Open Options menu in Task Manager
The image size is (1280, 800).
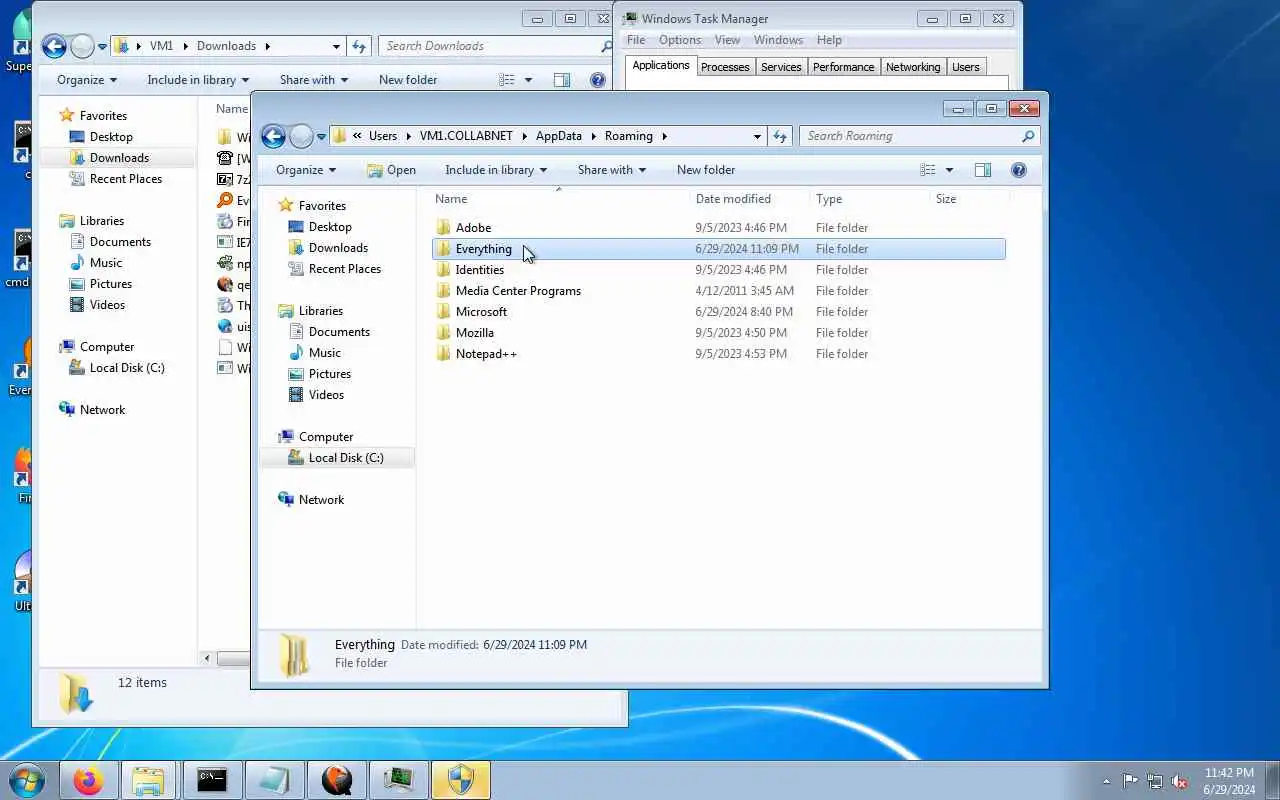coord(680,40)
